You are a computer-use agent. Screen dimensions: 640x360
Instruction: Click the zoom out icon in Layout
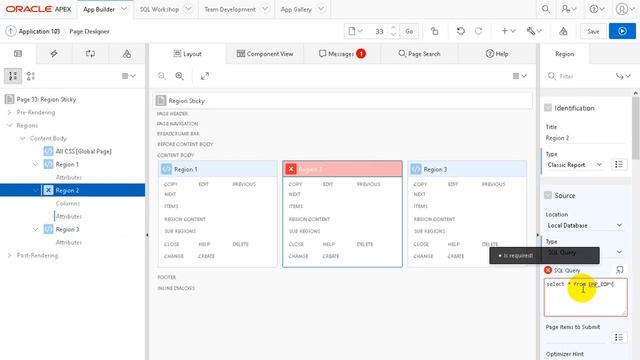click(x=162, y=76)
